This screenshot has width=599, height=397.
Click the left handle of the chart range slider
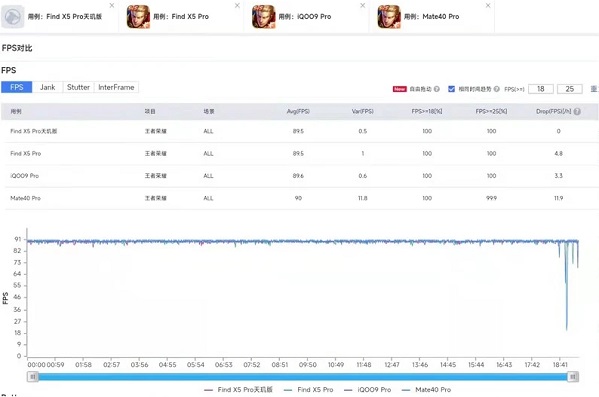click(33, 377)
